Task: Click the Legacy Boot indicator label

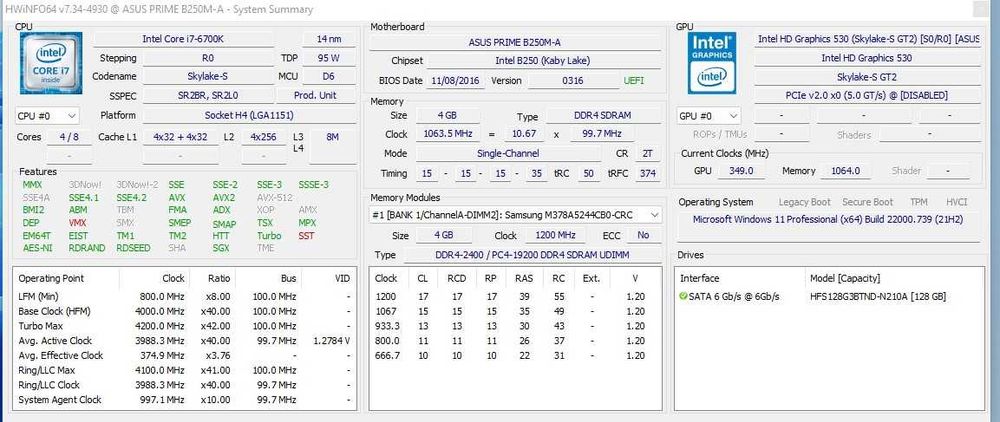Action: pos(804,202)
